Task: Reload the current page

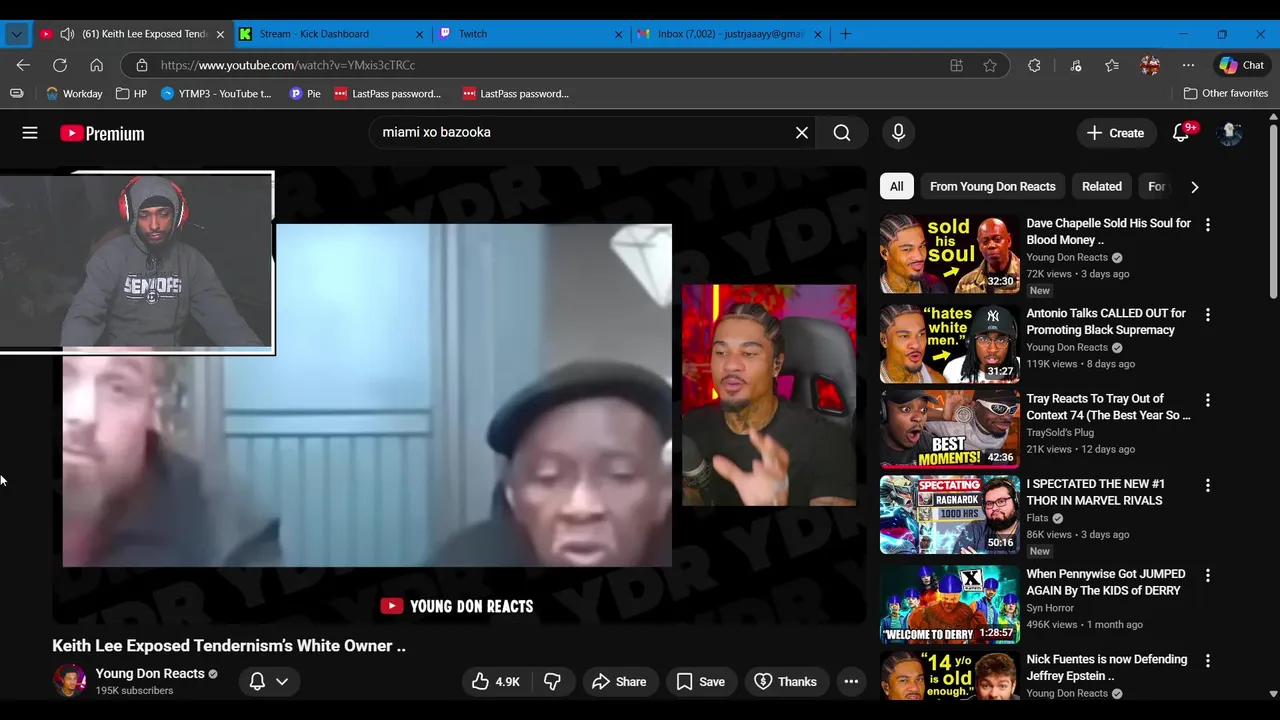Action: click(60, 65)
